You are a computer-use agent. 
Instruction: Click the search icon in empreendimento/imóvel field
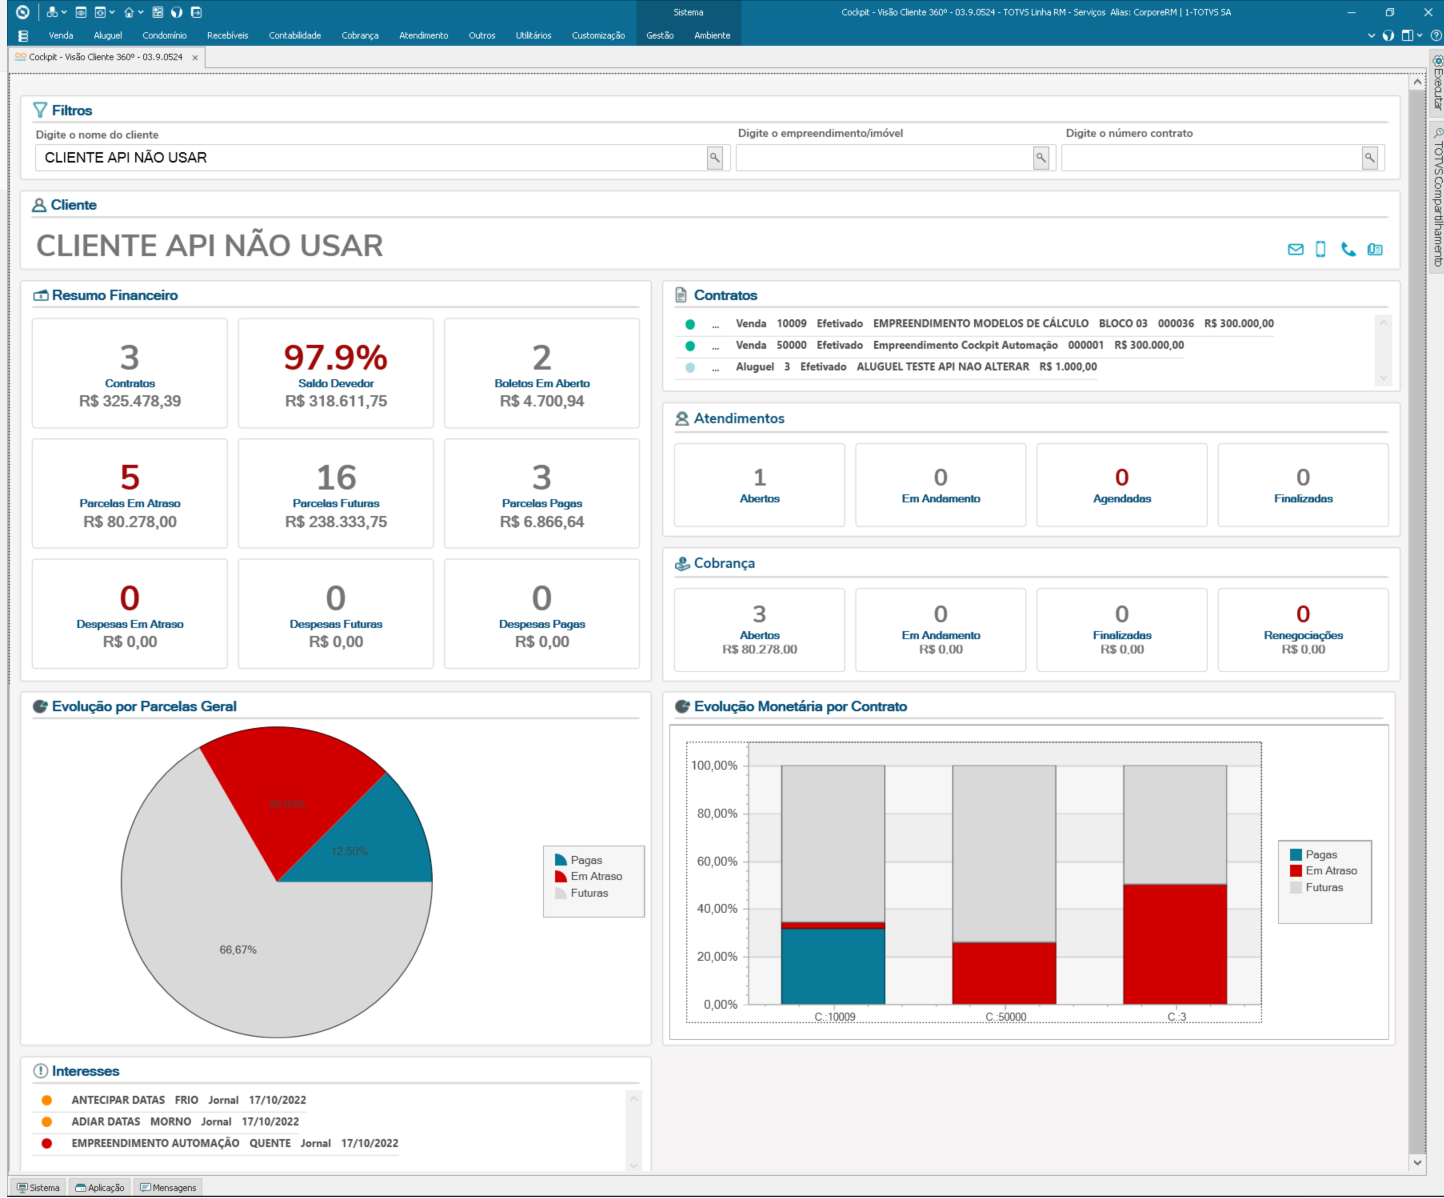(1041, 157)
